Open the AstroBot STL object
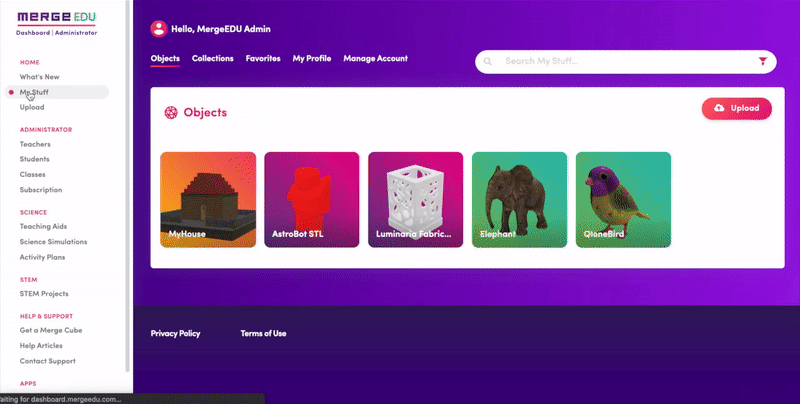This screenshot has width=800, height=404. (x=312, y=199)
